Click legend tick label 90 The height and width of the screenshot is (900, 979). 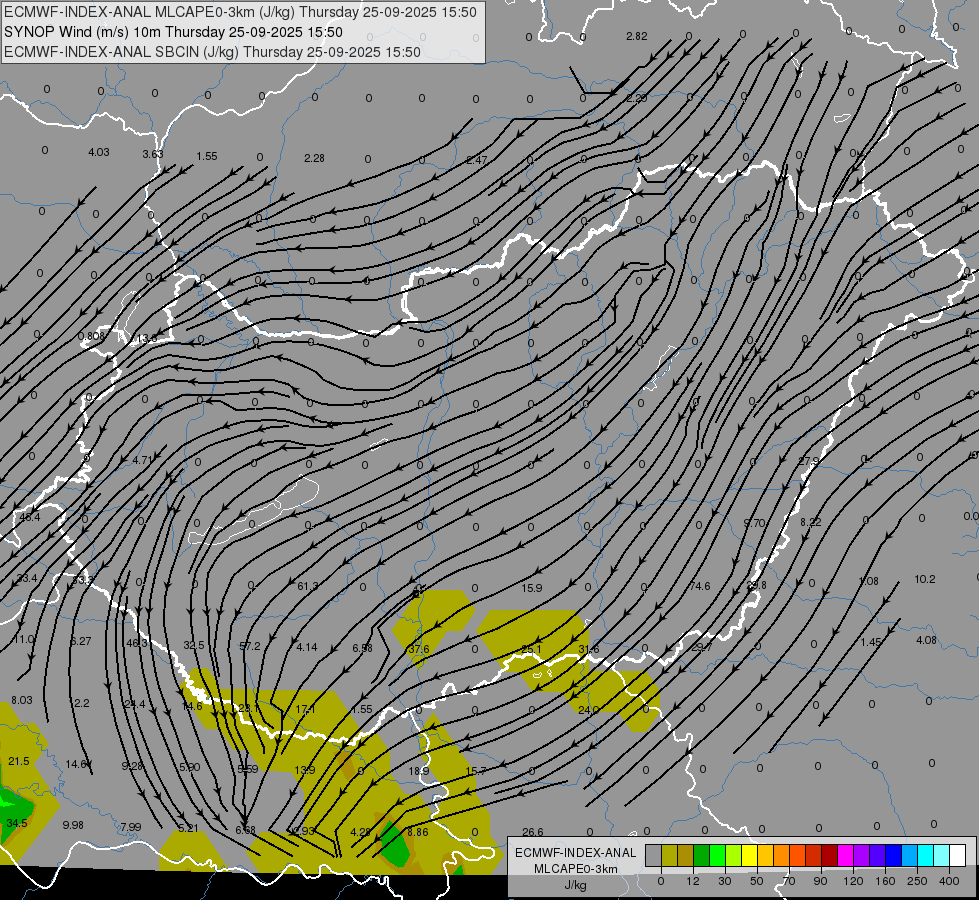820,881
